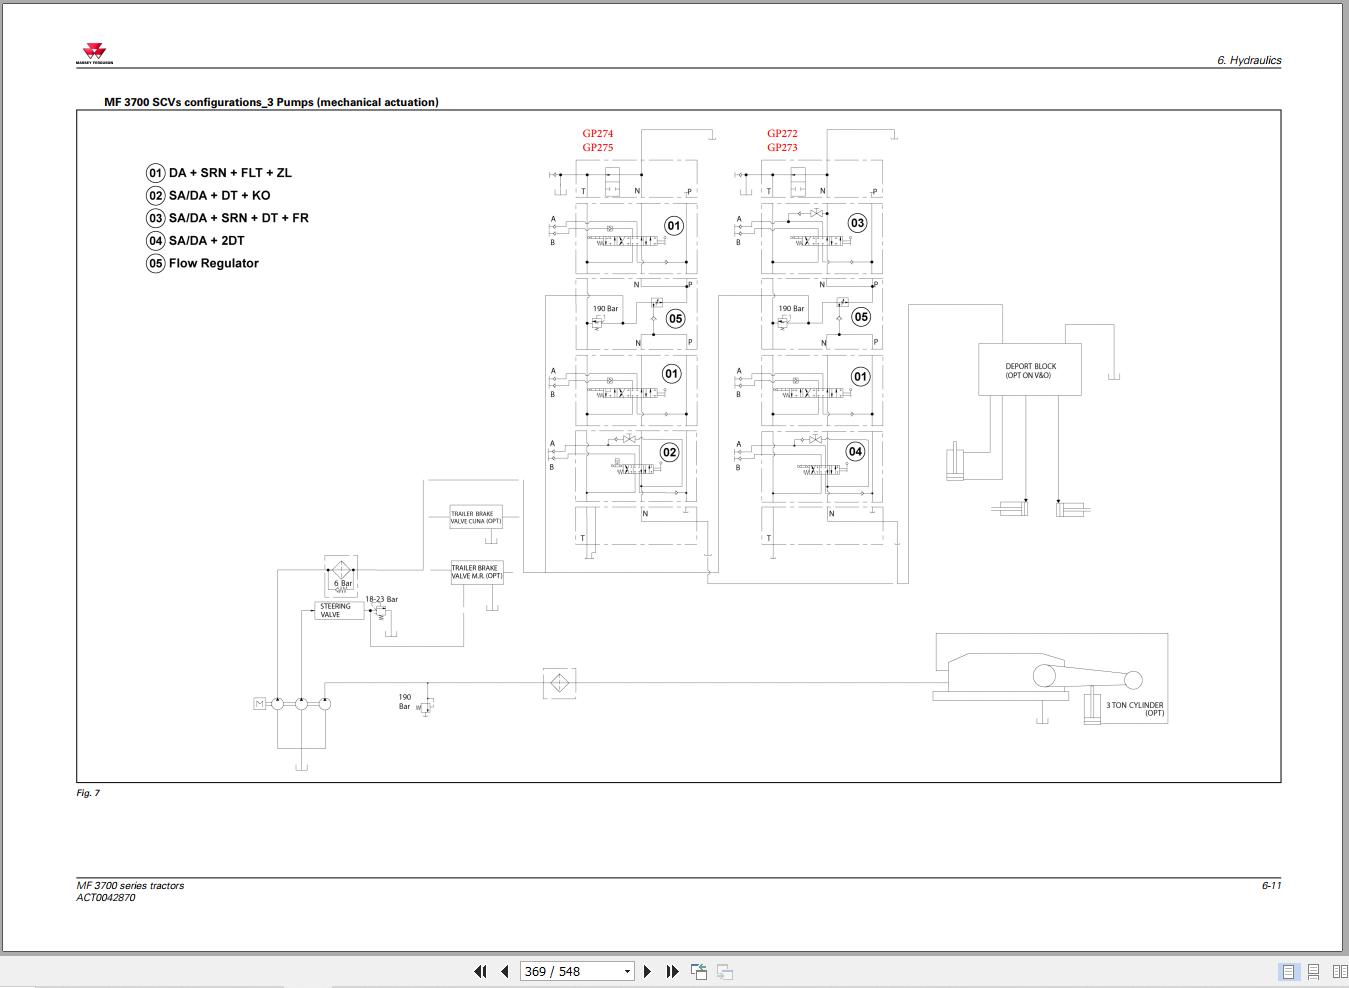
Task: Click the red GP272 label
Action: pyautogui.click(x=782, y=133)
